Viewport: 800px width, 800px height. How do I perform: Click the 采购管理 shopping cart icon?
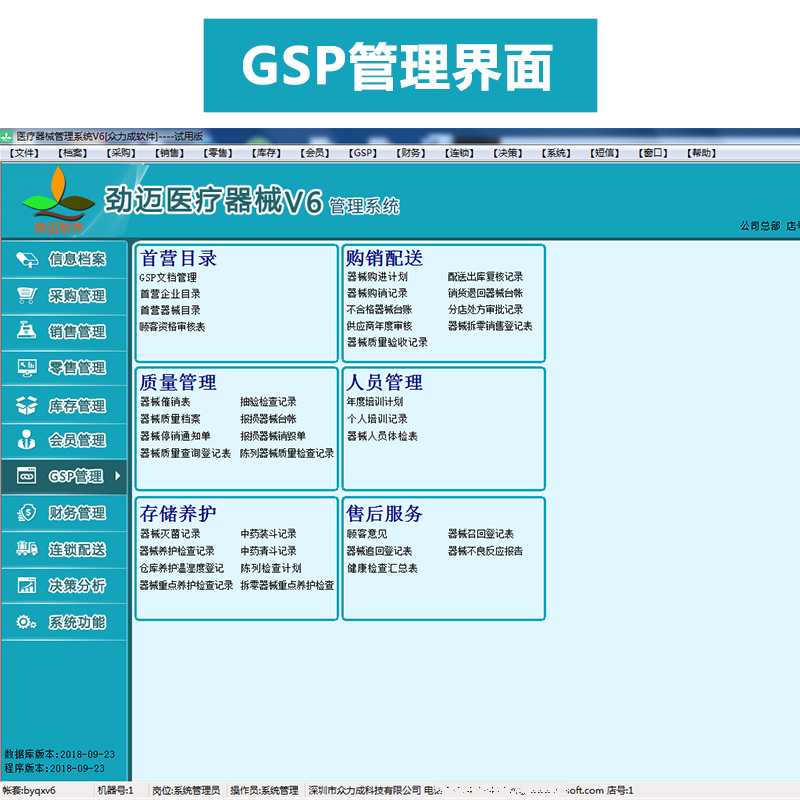click(27, 295)
